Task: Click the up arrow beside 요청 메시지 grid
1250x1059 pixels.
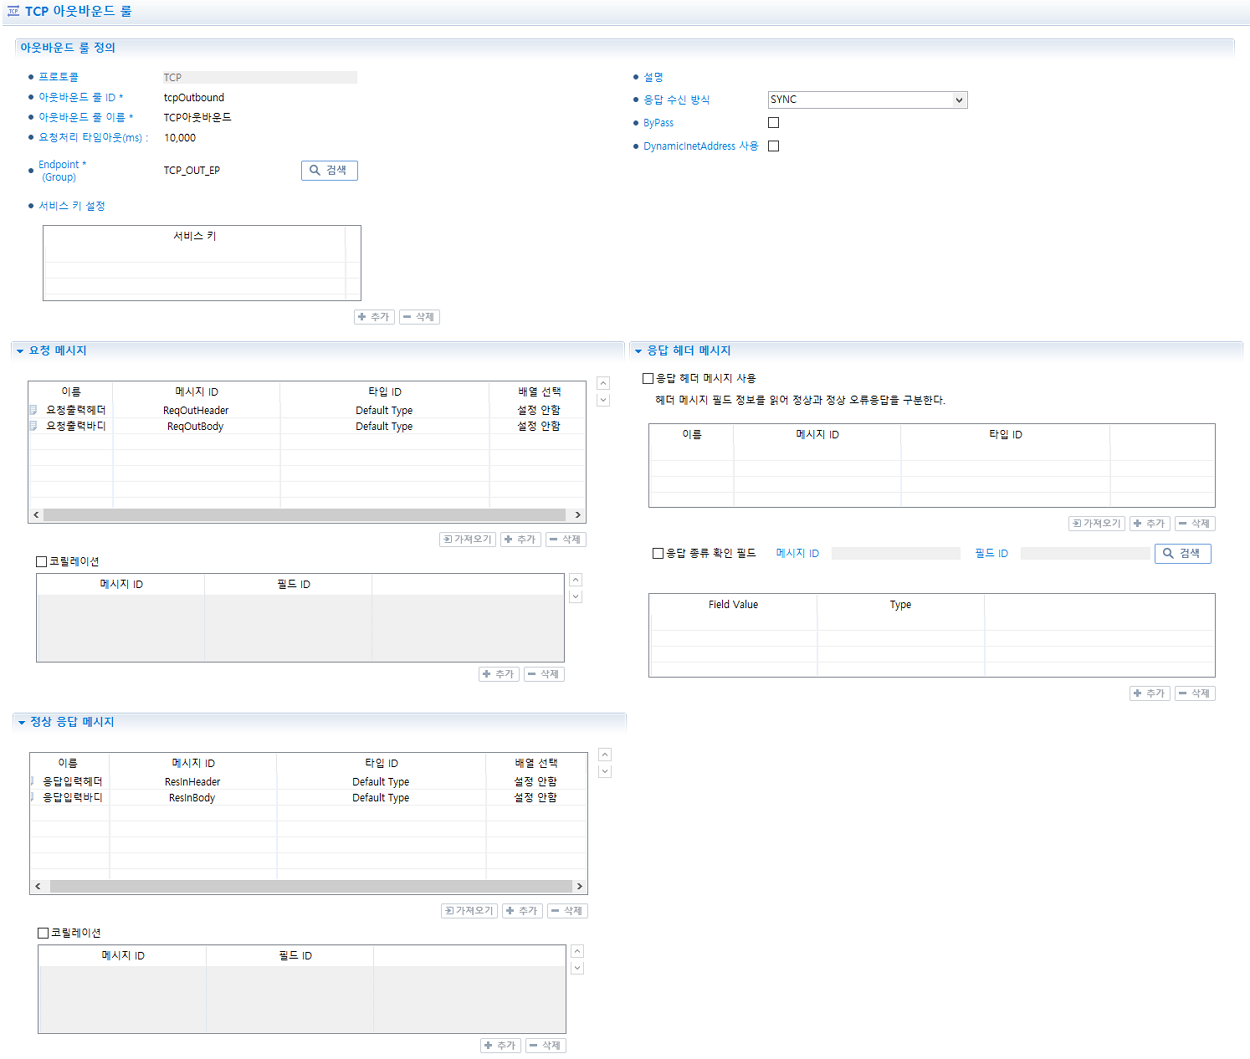Action: click(x=603, y=382)
